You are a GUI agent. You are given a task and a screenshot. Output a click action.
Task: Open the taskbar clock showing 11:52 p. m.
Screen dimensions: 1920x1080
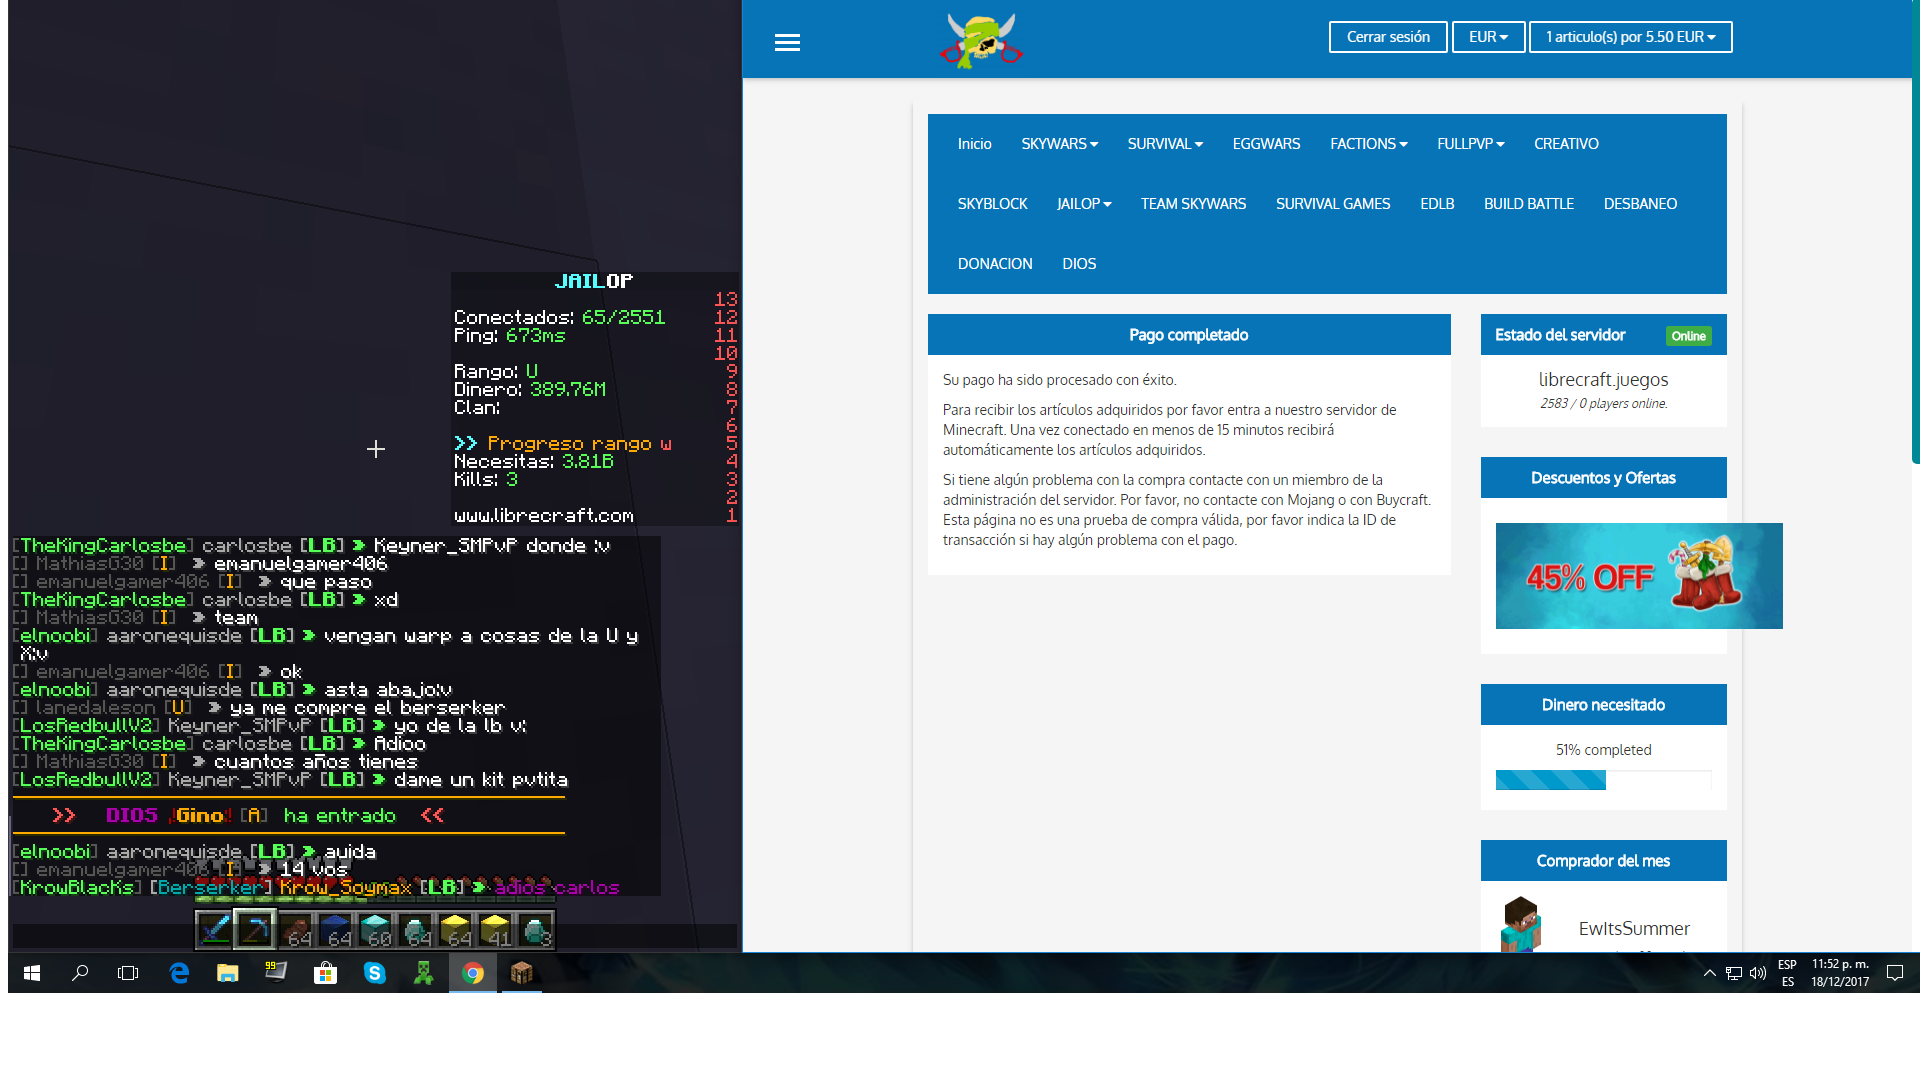pyautogui.click(x=1840, y=973)
